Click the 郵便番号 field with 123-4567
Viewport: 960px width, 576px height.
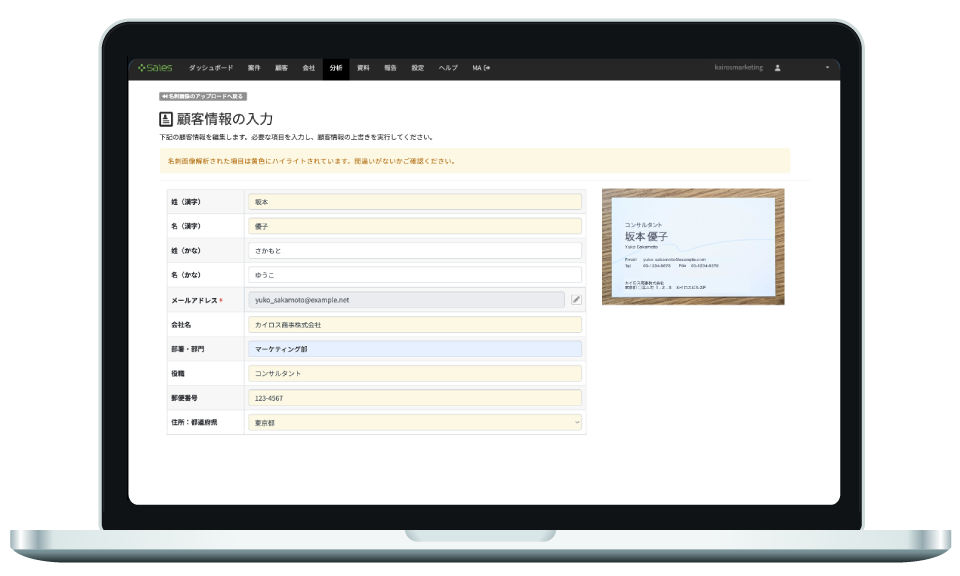[414, 398]
